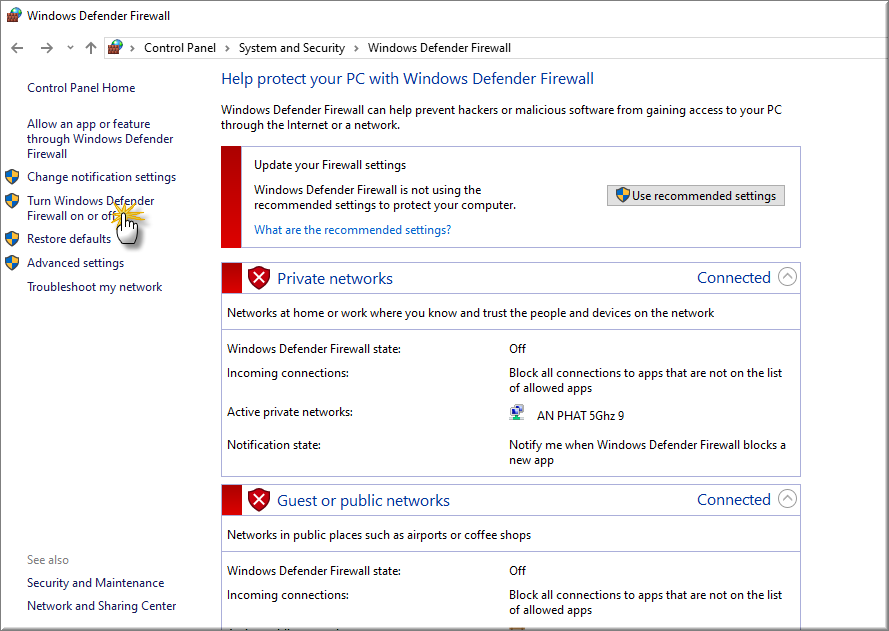Click Help protect your PC heading
The image size is (889, 631).
(408, 79)
